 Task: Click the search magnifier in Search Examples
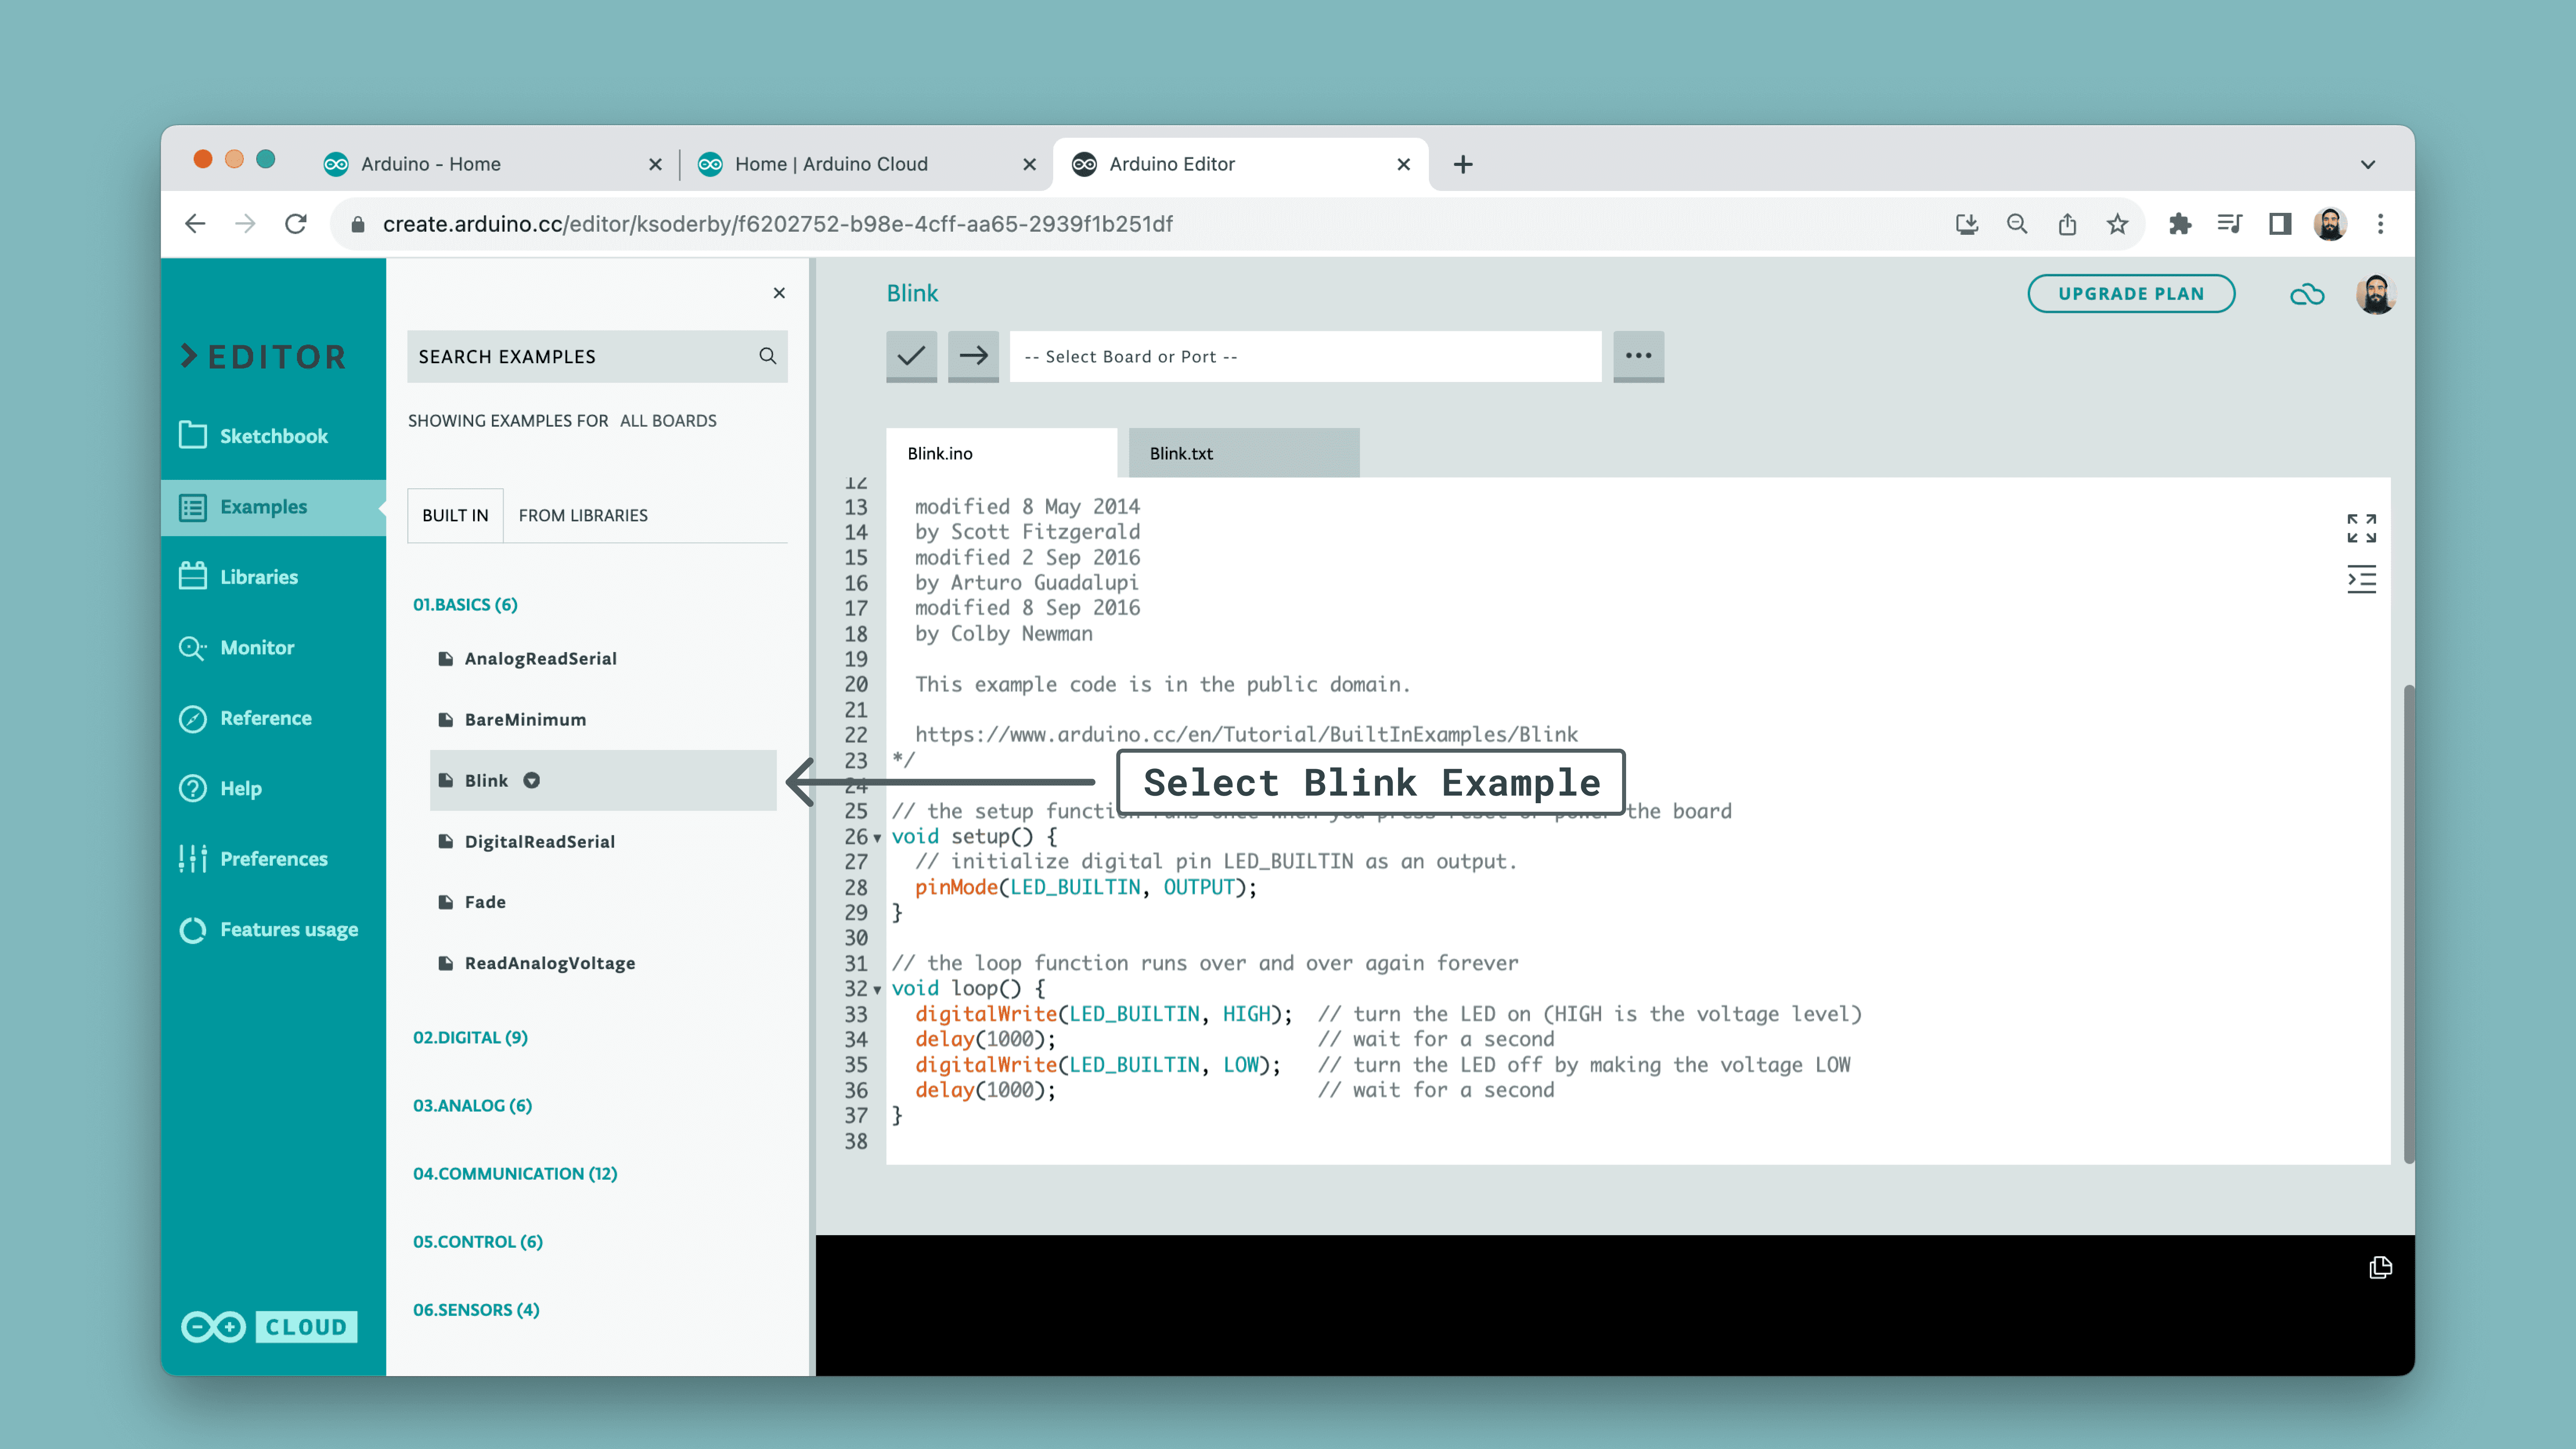tap(767, 356)
